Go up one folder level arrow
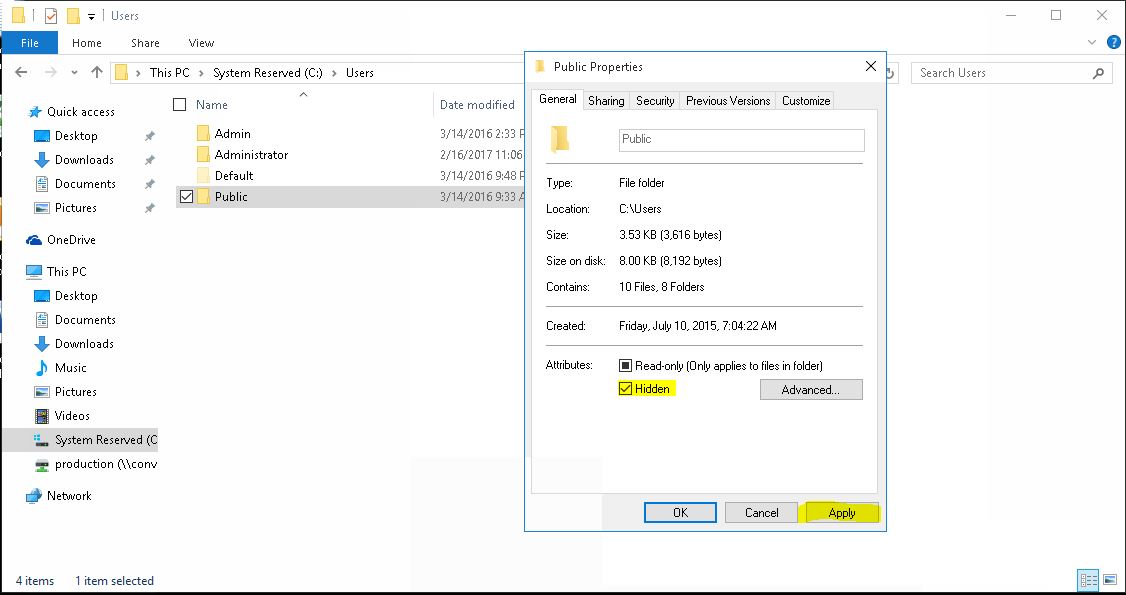Screen dimensions: 1126x595 [x=97, y=72]
